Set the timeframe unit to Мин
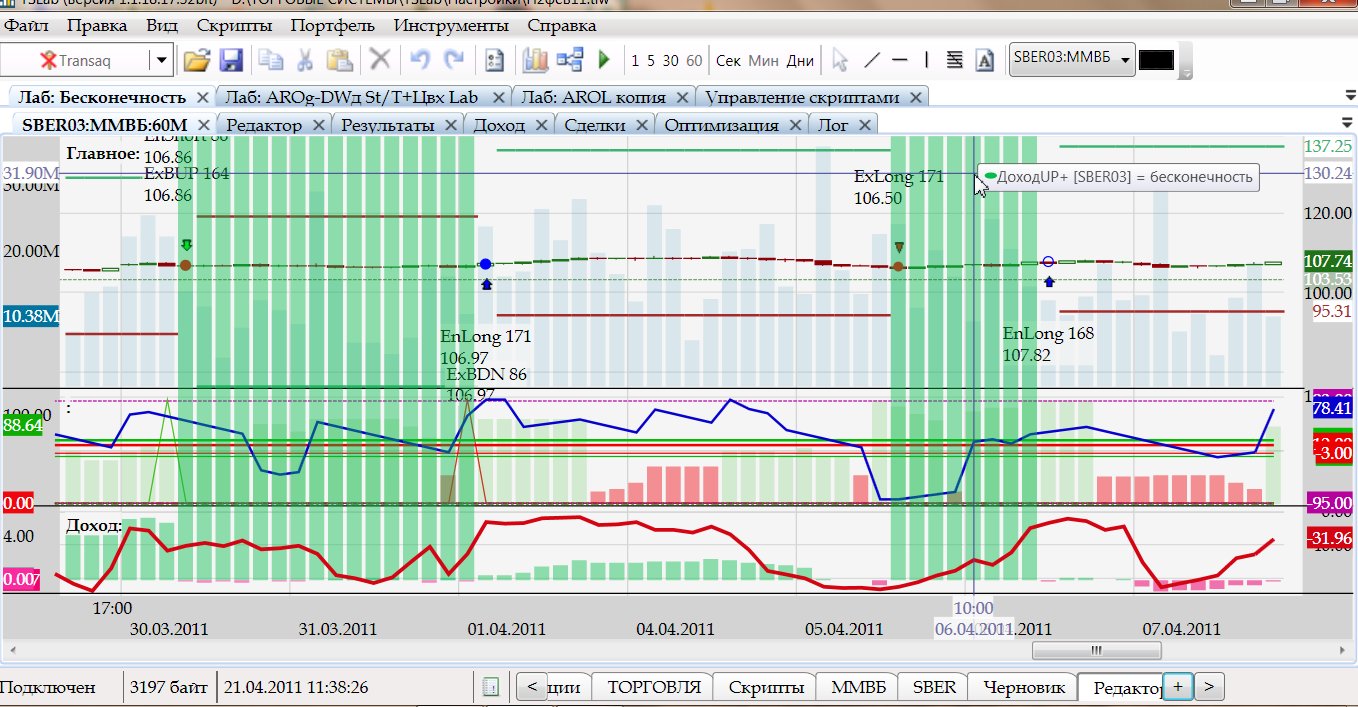Screen dimensions: 1358x707 click(x=763, y=60)
